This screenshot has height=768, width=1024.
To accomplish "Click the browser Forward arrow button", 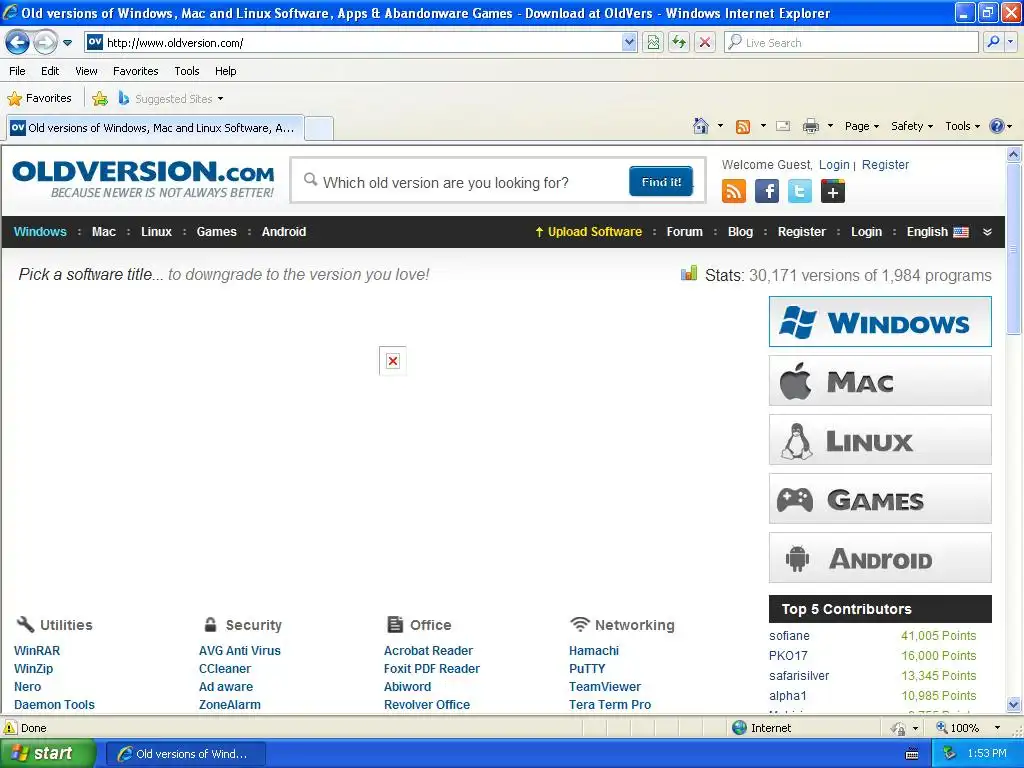I will [x=45, y=43].
